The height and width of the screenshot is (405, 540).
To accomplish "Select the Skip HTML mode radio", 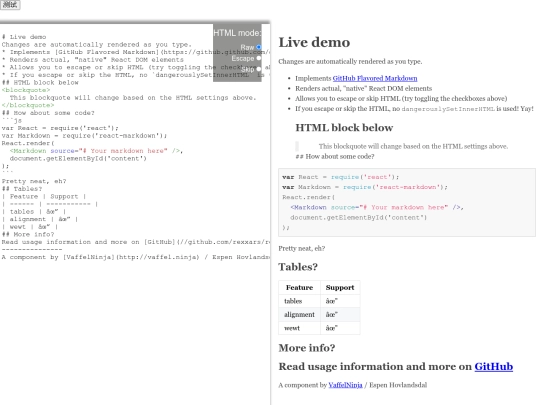I will pos(259,69).
